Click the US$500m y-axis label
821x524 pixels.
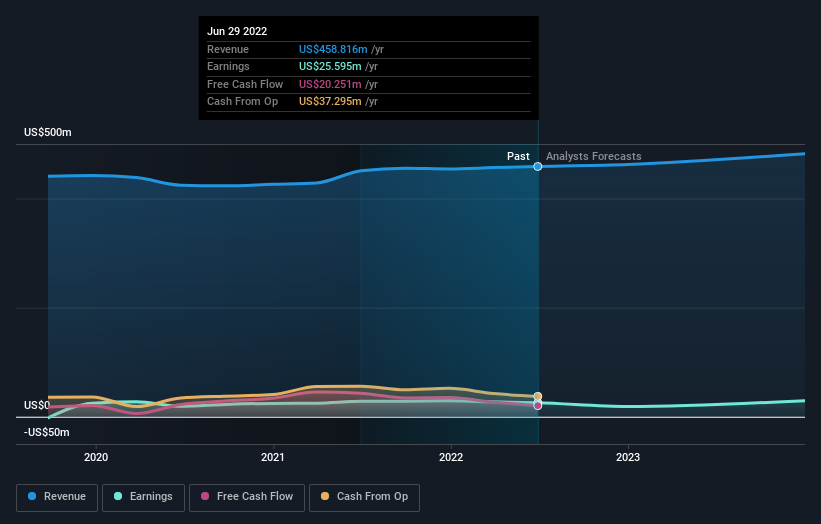coord(48,132)
